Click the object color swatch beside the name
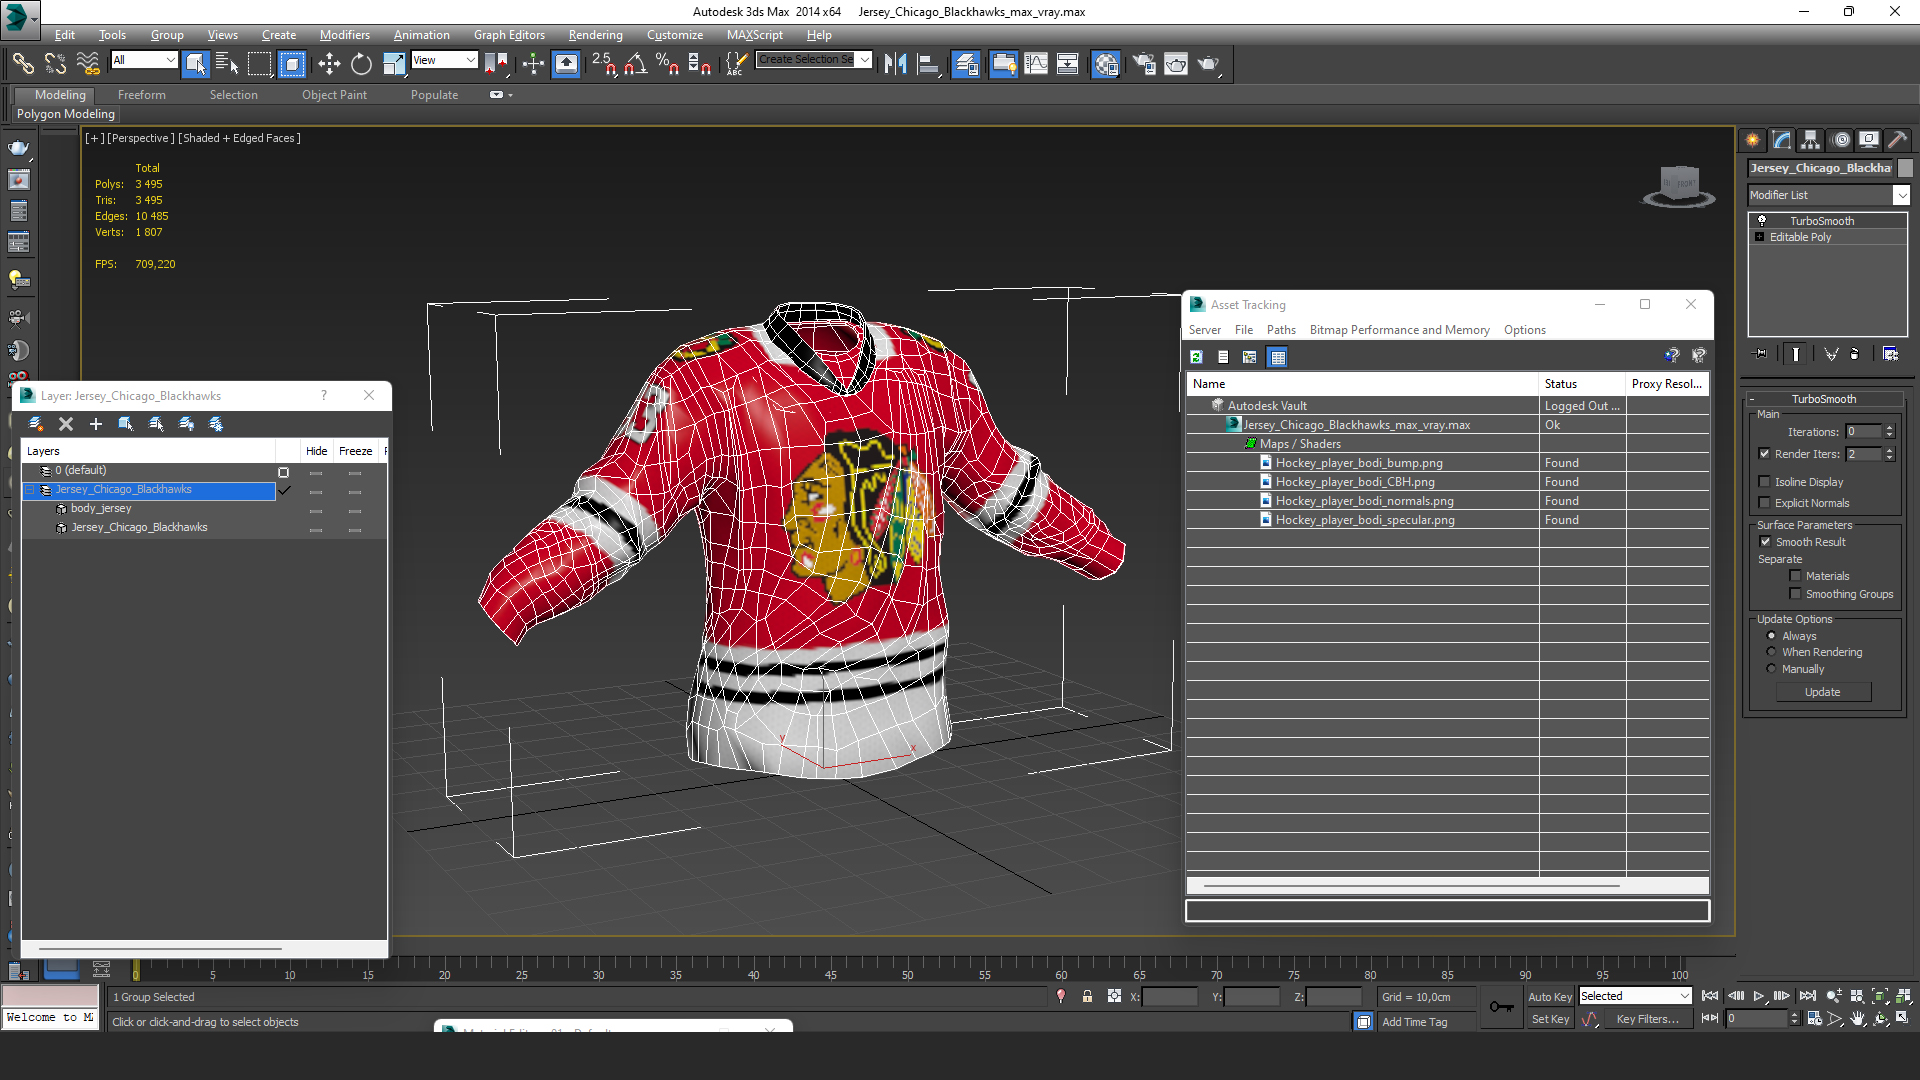The height and width of the screenshot is (1080, 1920). pos(1905,168)
